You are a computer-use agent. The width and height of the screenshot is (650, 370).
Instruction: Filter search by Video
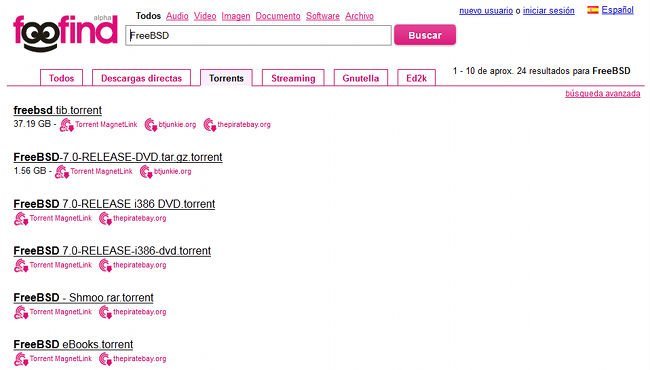click(x=205, y=16)
